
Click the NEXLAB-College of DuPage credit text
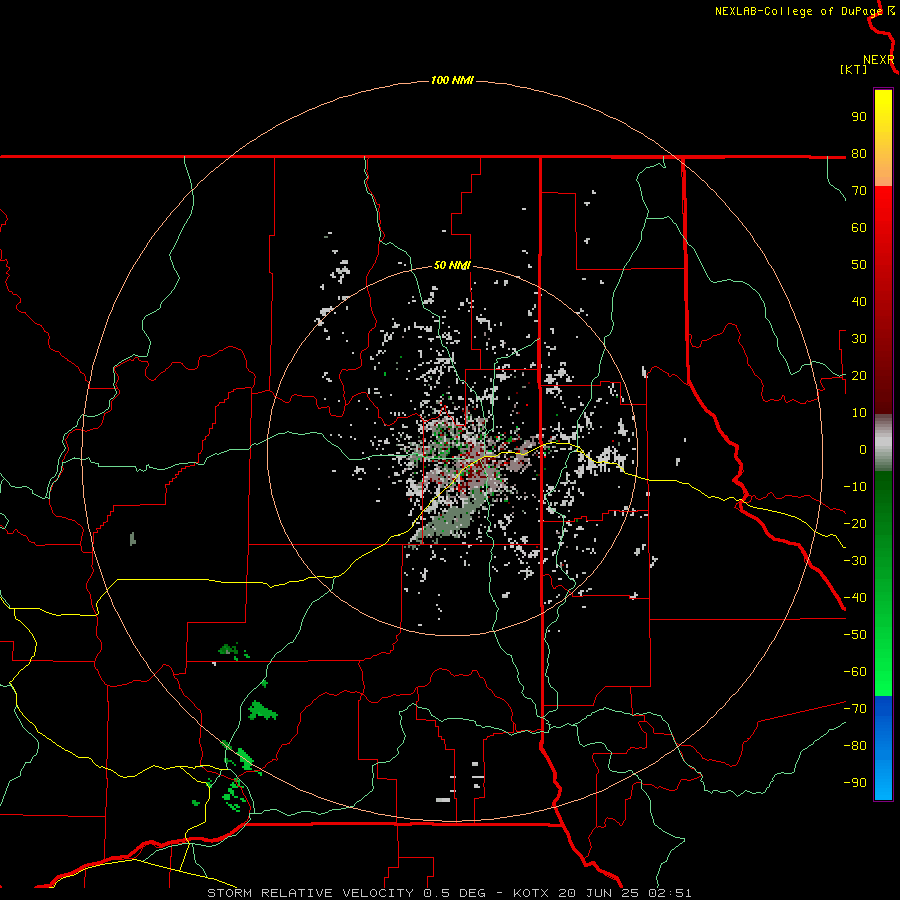800,11
